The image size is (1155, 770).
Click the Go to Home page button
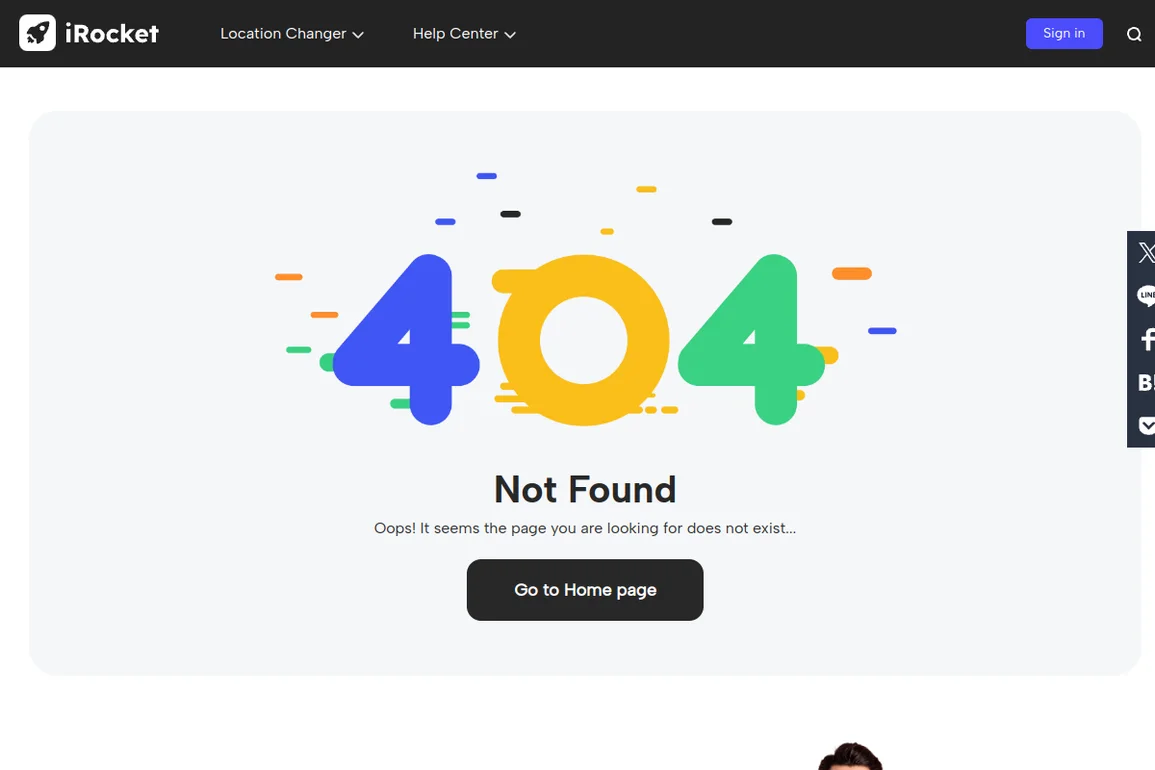click(585, 589)
